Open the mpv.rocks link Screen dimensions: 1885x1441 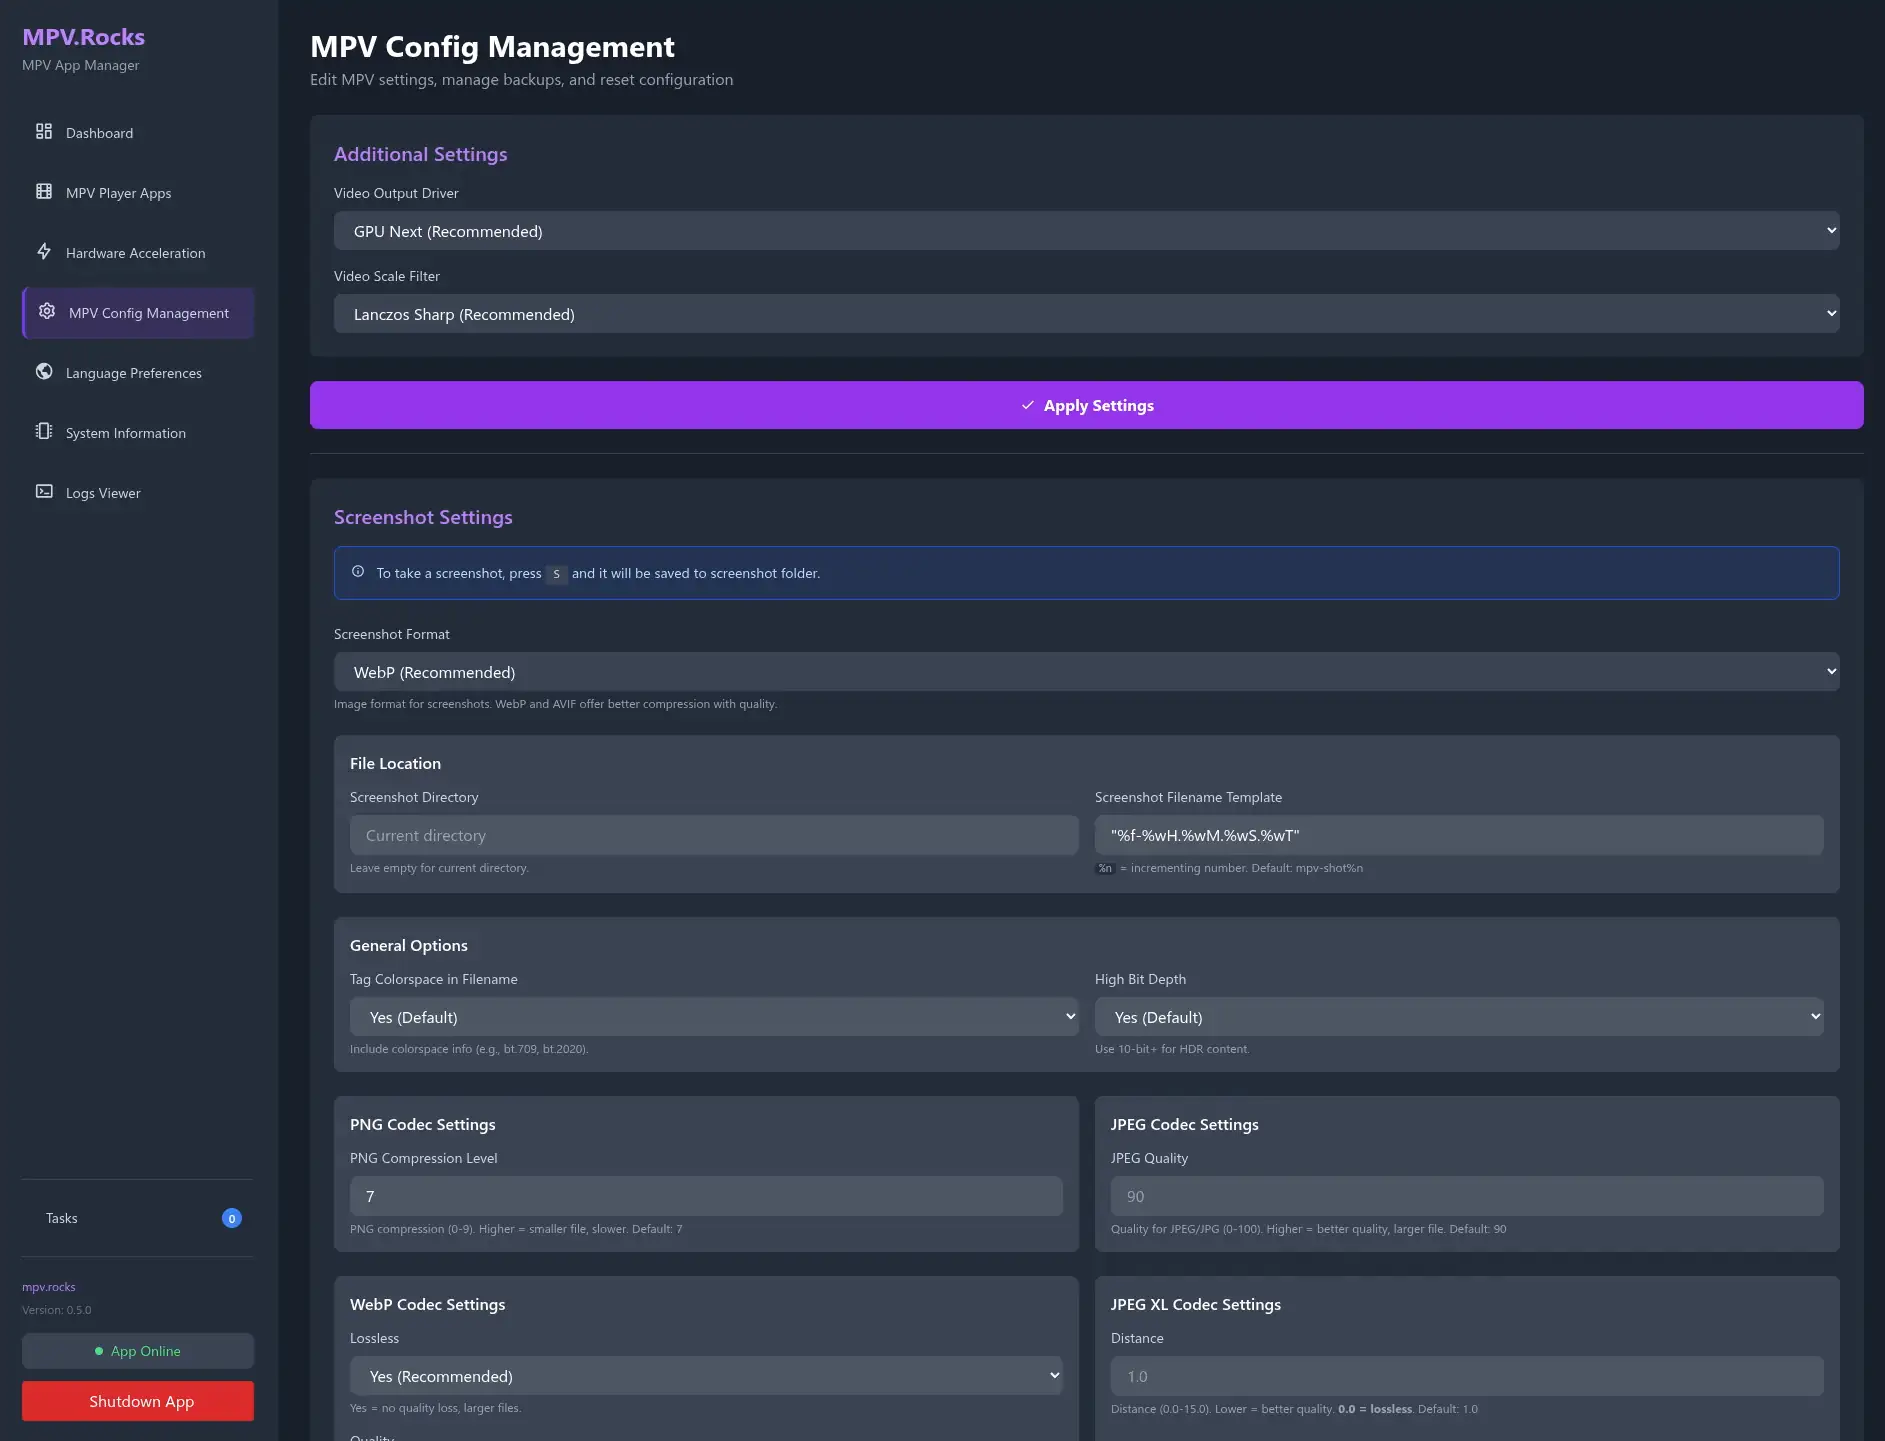[x=49, y=1287]
